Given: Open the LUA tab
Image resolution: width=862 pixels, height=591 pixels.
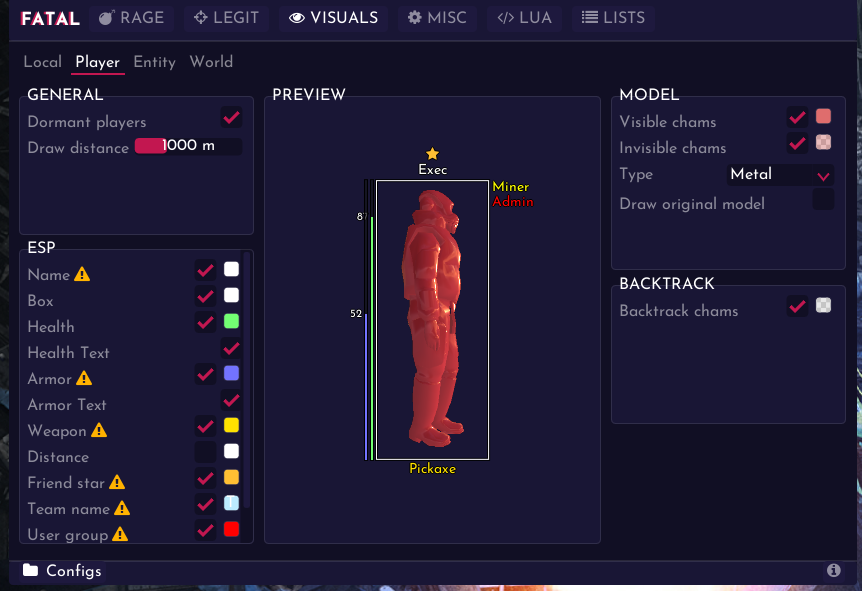Looking at the screenshot, I should [524, 18].
